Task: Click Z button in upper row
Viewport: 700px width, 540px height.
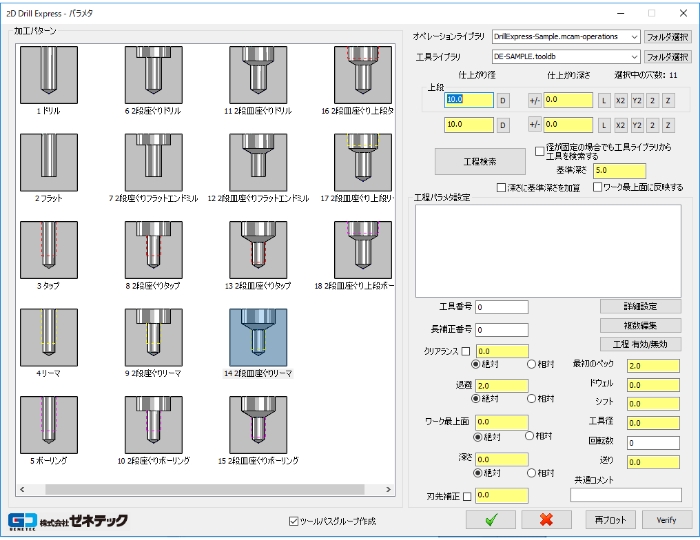Action: 668,100
